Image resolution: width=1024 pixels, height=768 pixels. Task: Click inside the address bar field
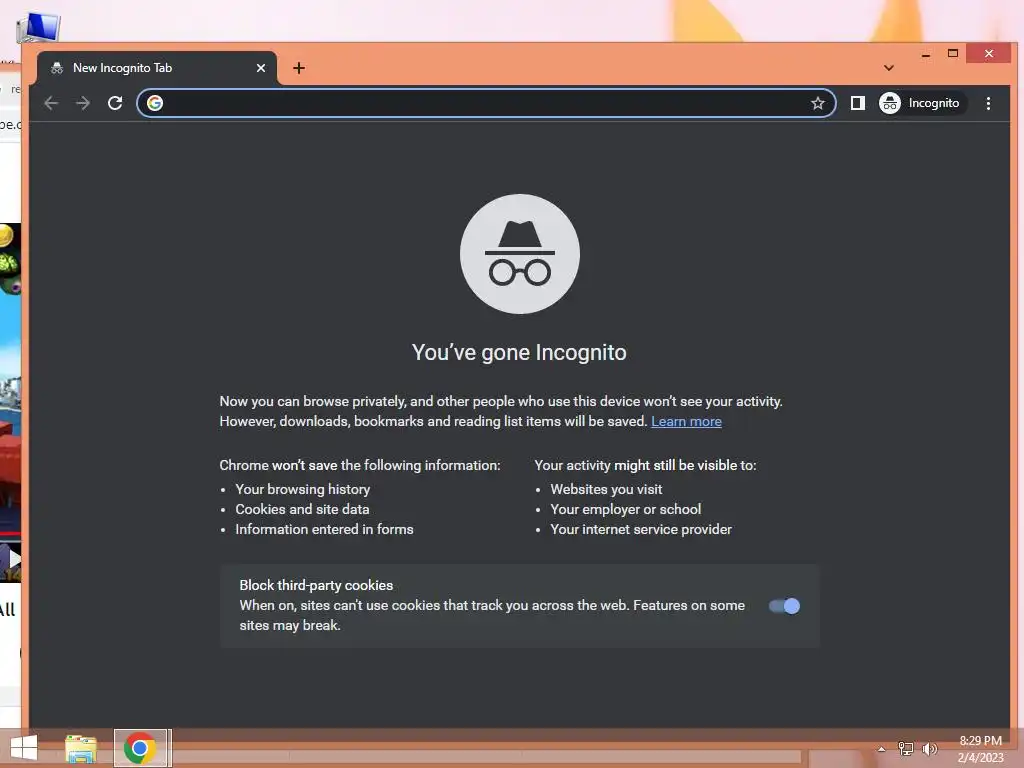point(486,103)
